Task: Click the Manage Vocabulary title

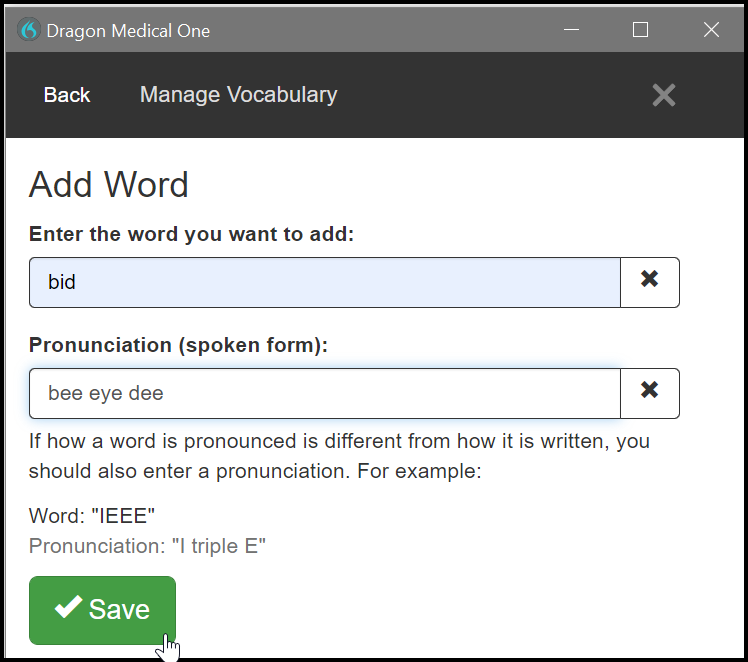Action: point(239,95)
